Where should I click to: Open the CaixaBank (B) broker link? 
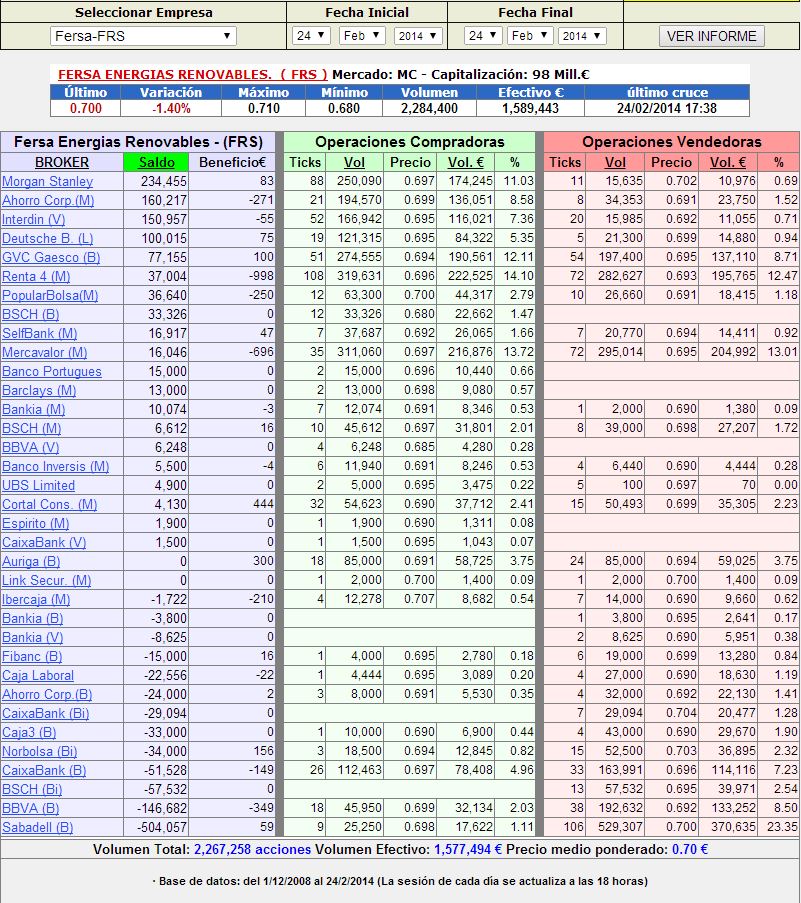44,771
